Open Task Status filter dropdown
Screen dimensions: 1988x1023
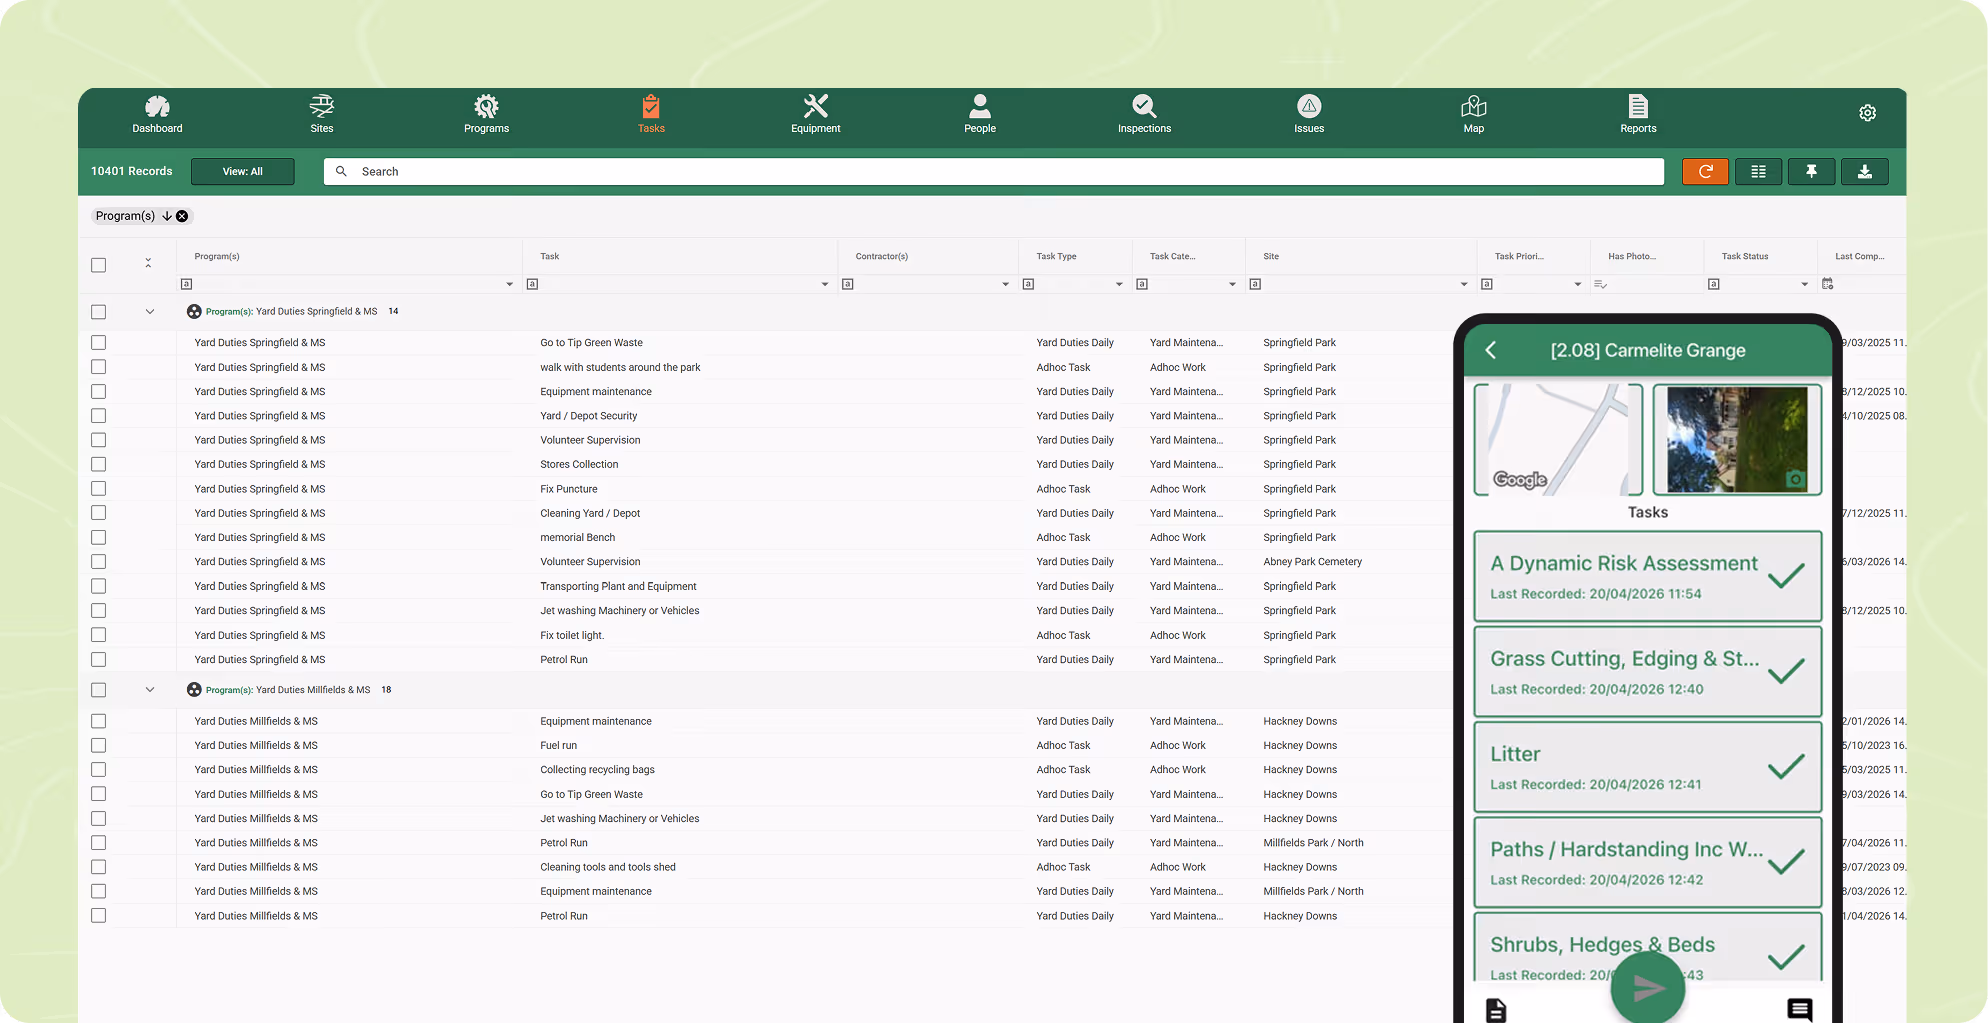[x=1805, y=285]
